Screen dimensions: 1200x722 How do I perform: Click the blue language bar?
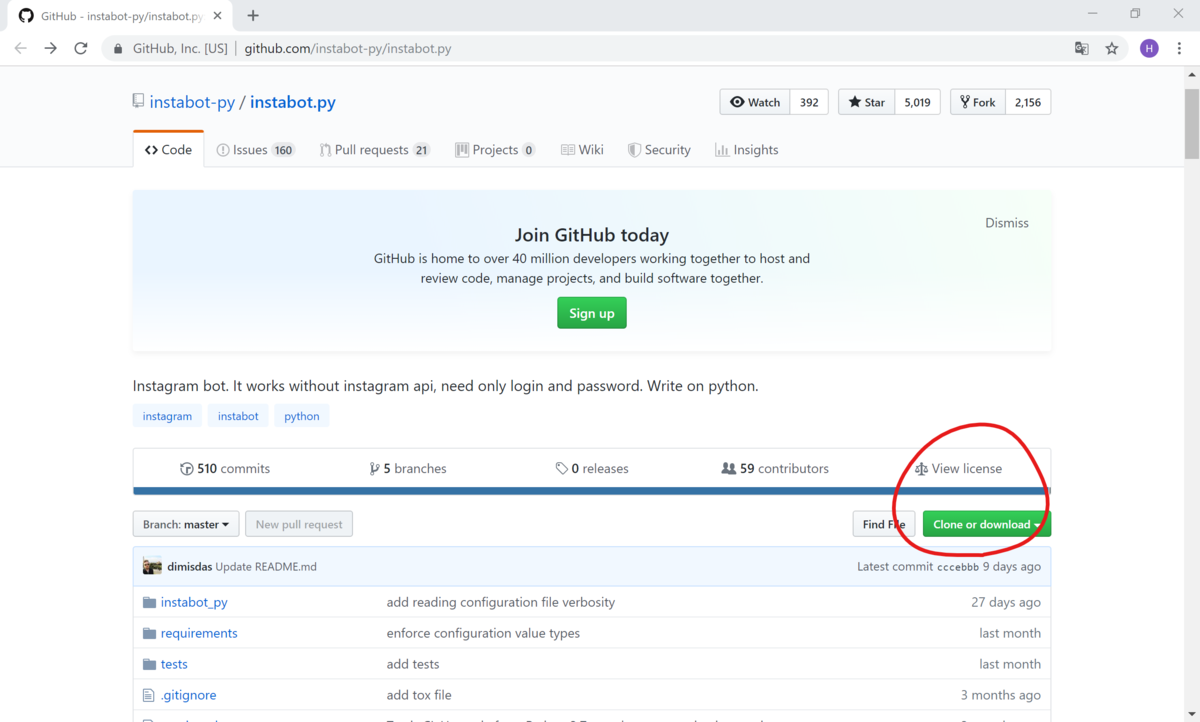(592, 491)
